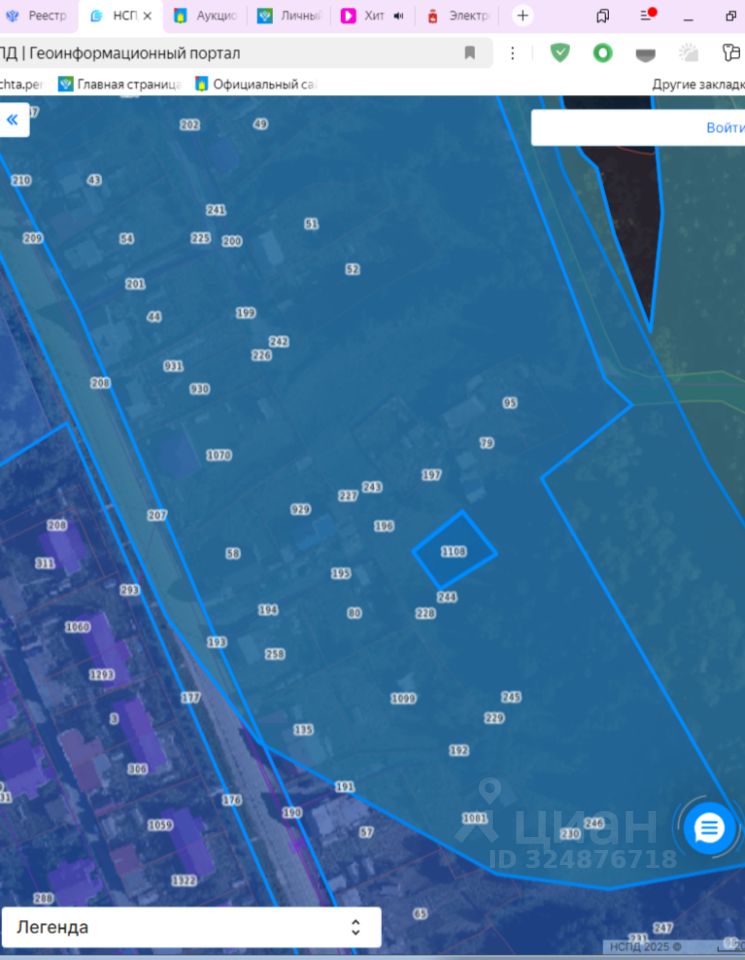The height and width of the screenshot is (960, 745).
Task: Click parcel label 929 on map
Action: (x=301, y=509)
